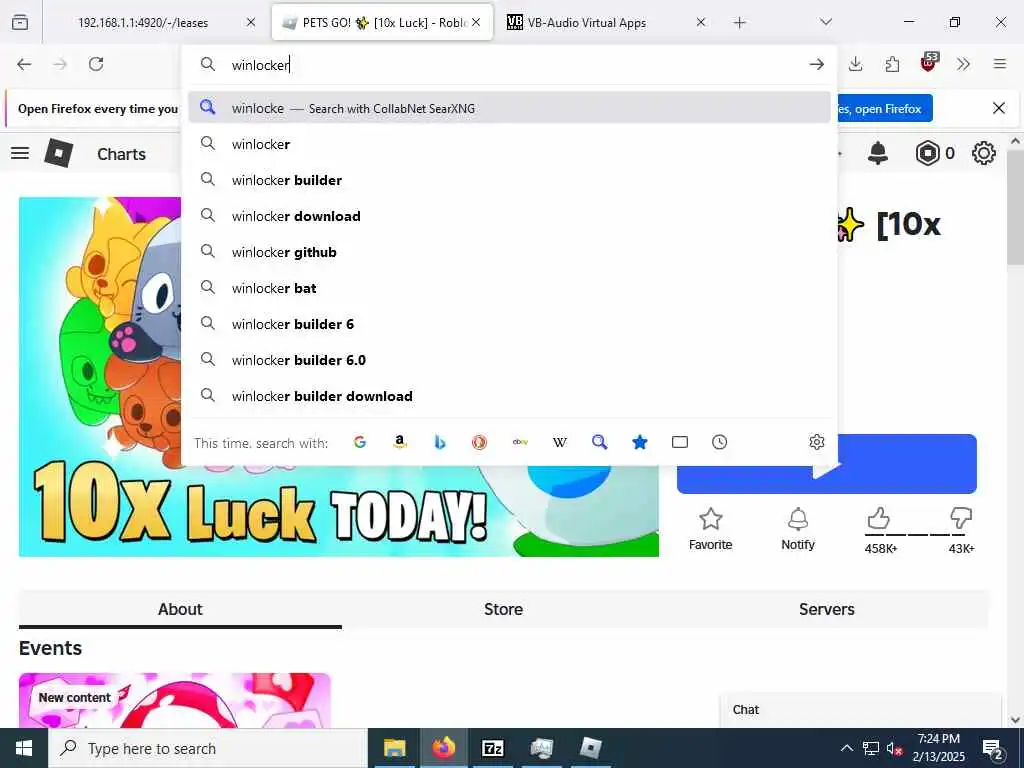1024x768 pixels.
Task: Open Firefox View icon at tab bar start
Action: [x=20, y=22]
